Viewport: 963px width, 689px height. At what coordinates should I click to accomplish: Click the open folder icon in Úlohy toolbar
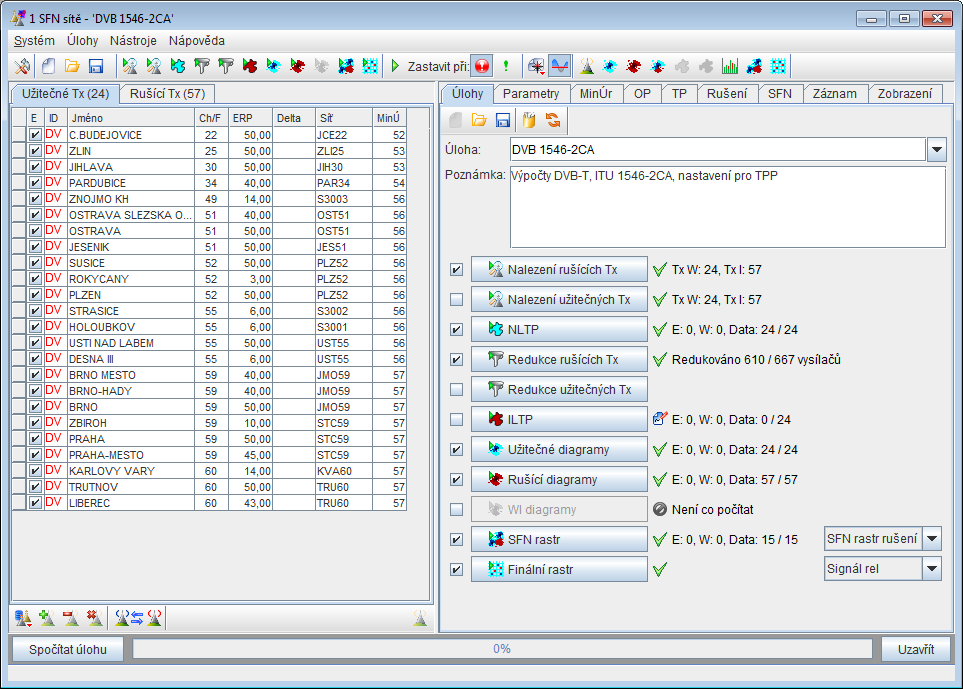[x=479, y=120]
